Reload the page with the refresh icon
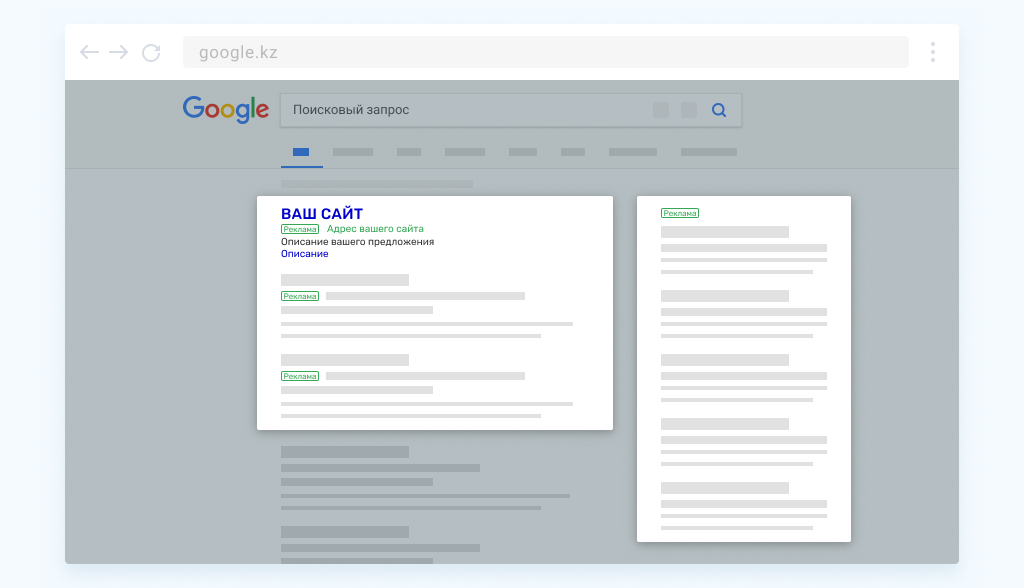Viewport: 1024px width, 588px height. tap(151, 53)
